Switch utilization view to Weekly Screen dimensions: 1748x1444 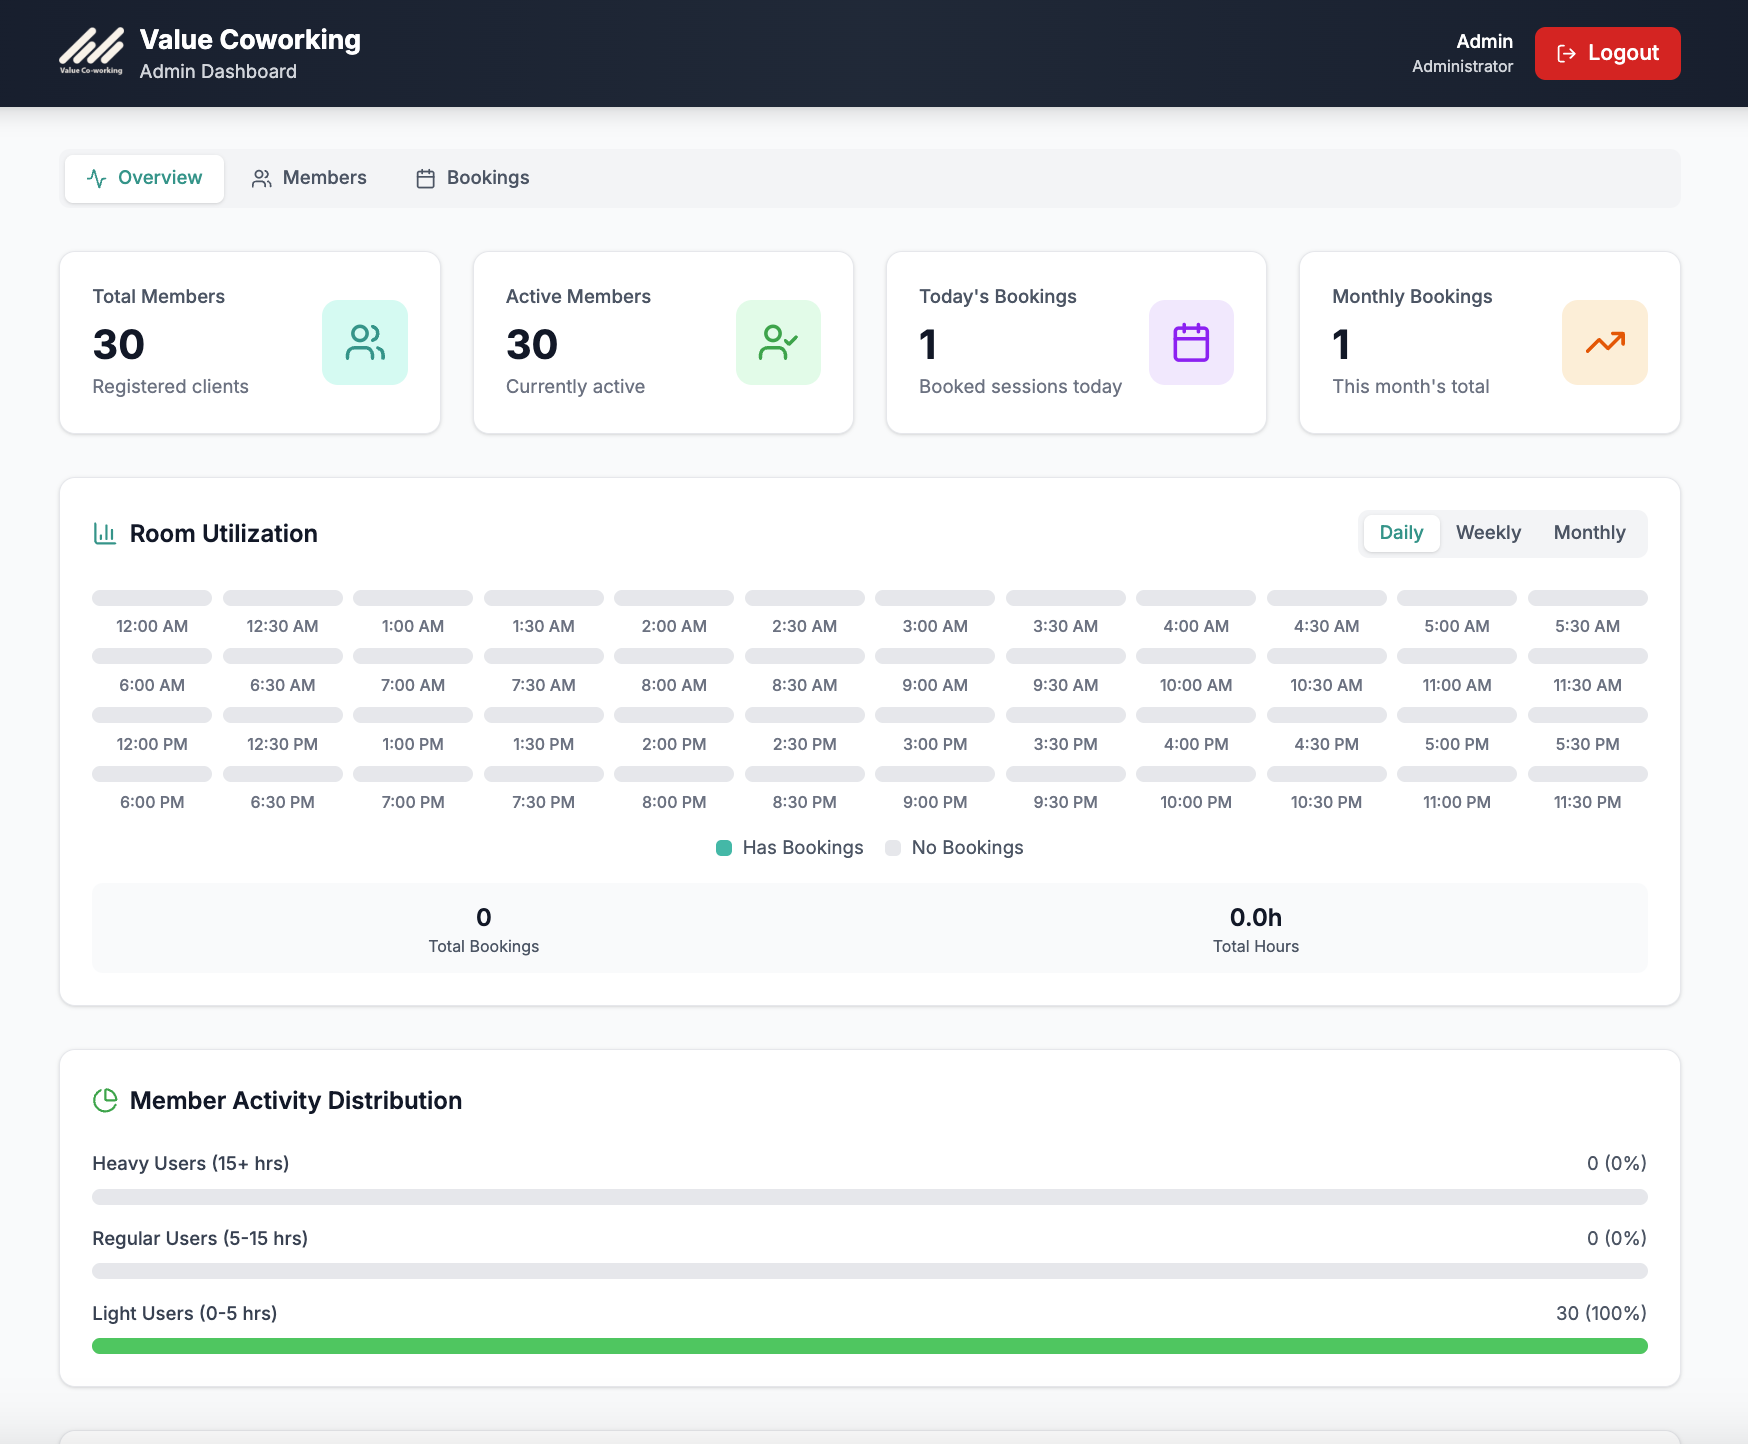coord(1488,533)
